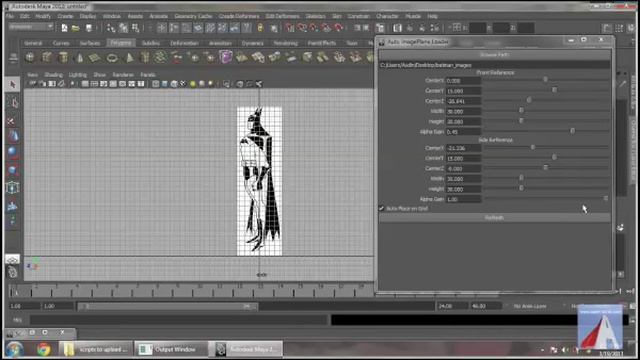Click the image path text field
Image resolution: width=640 pixels, height=360 pixels.
tap(495, 65)
